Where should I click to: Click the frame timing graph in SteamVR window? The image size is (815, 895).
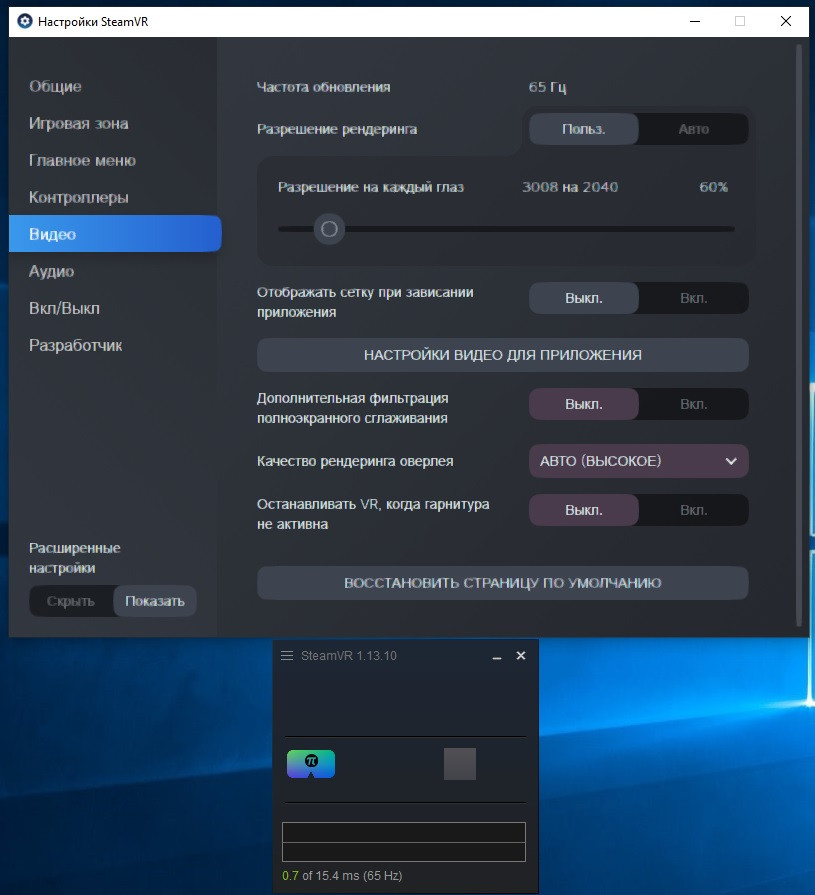404,842
